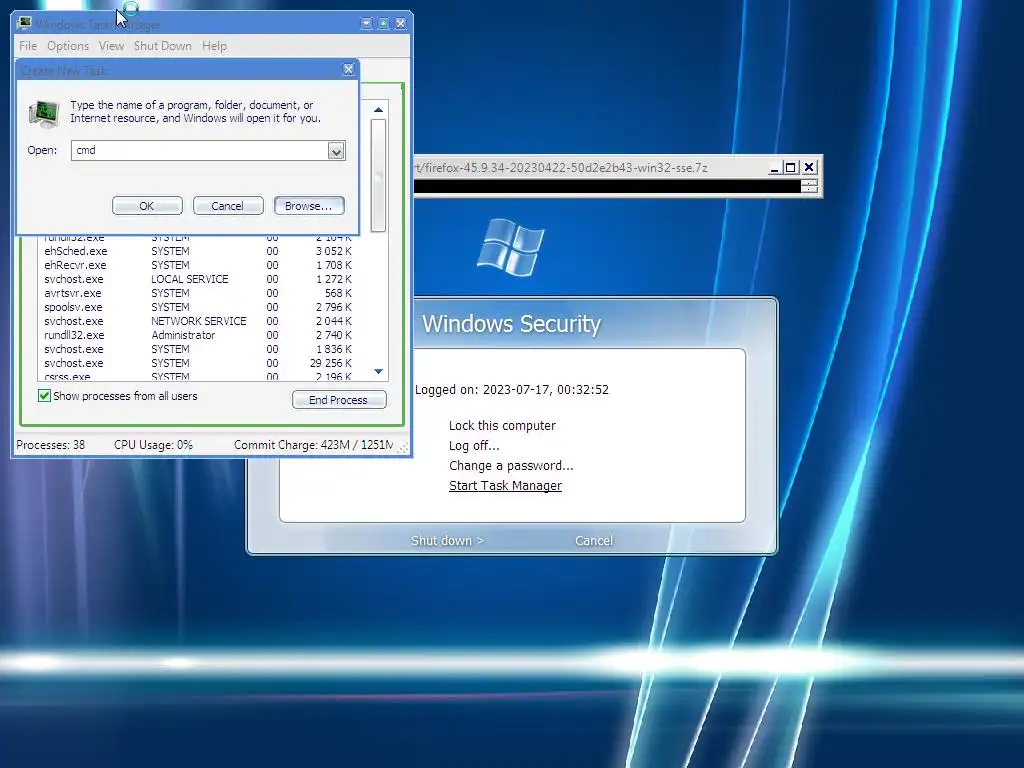Screen dimensions: 1024x768
Task: Select svchost.exe NETWORK SERVICE row
Action: (198, 321)
